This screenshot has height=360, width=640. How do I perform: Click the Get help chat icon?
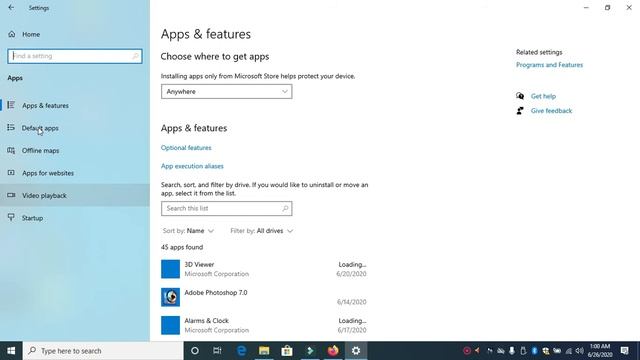tap(520, 96)
